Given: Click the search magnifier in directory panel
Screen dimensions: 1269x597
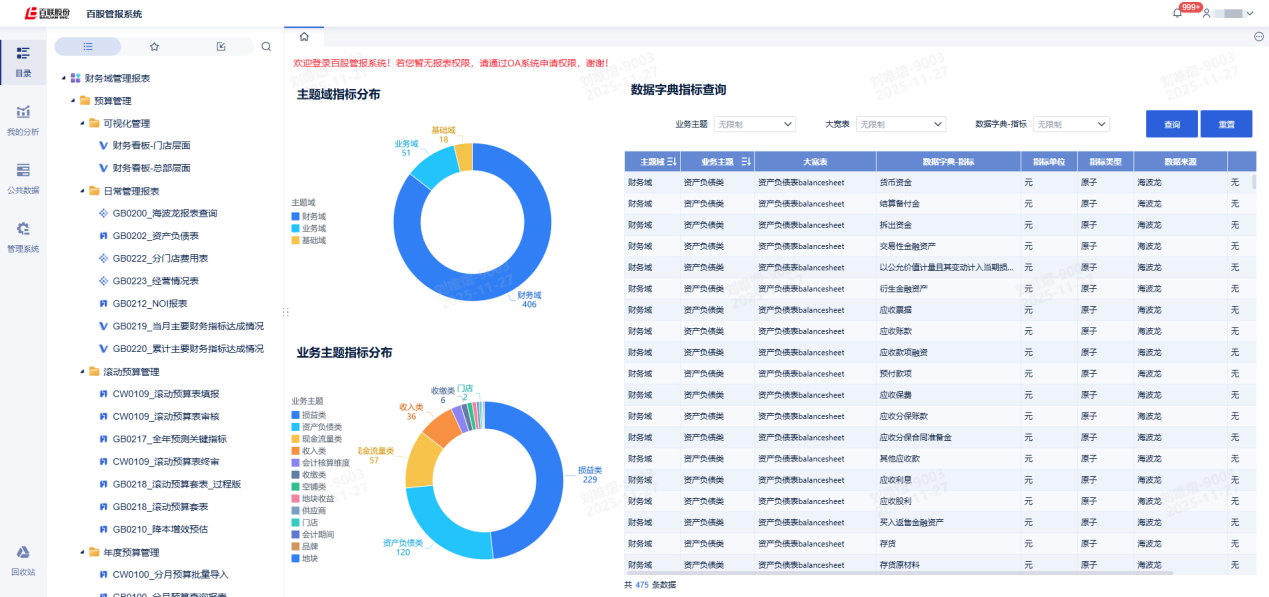Looking at the screenshot, I should pyautogui.click(x=266, y=46).
